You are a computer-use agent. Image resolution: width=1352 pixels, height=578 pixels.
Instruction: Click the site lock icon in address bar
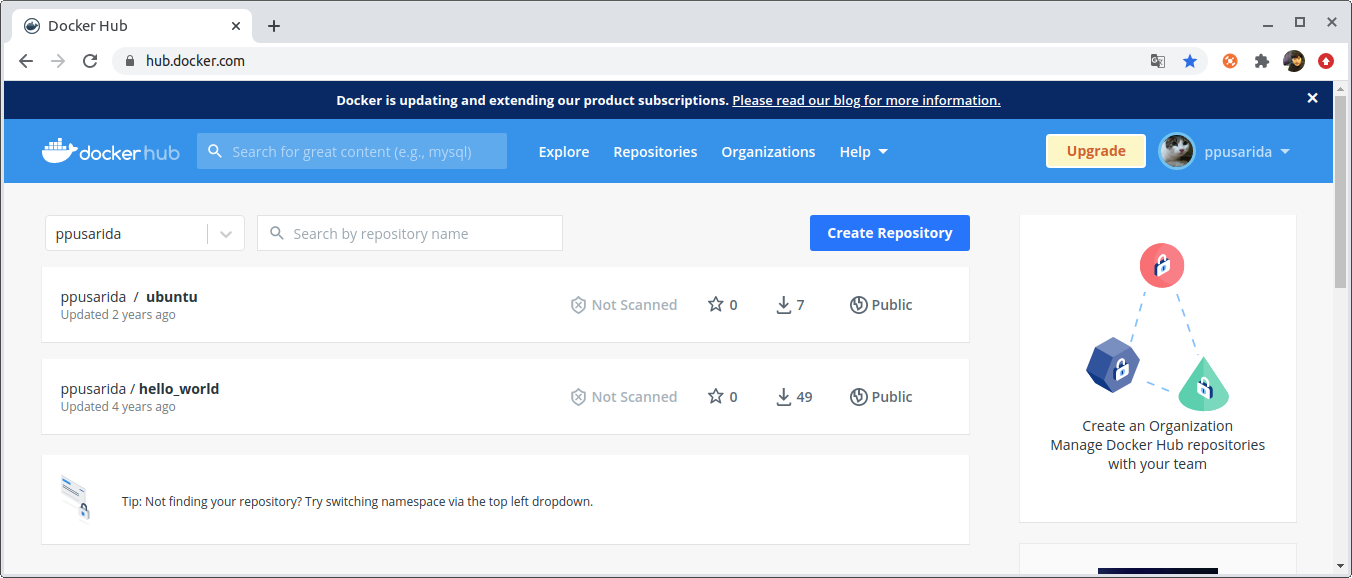[129, 61]
